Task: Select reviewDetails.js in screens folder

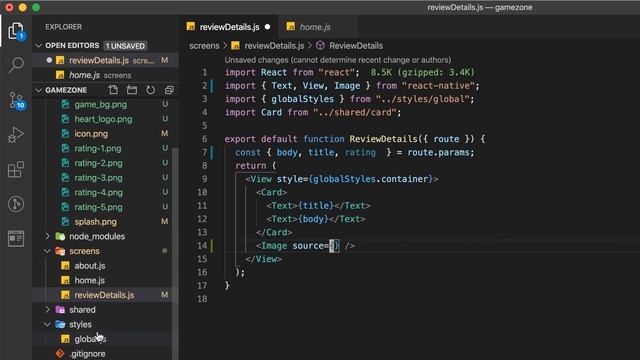Action: [104, 295]
